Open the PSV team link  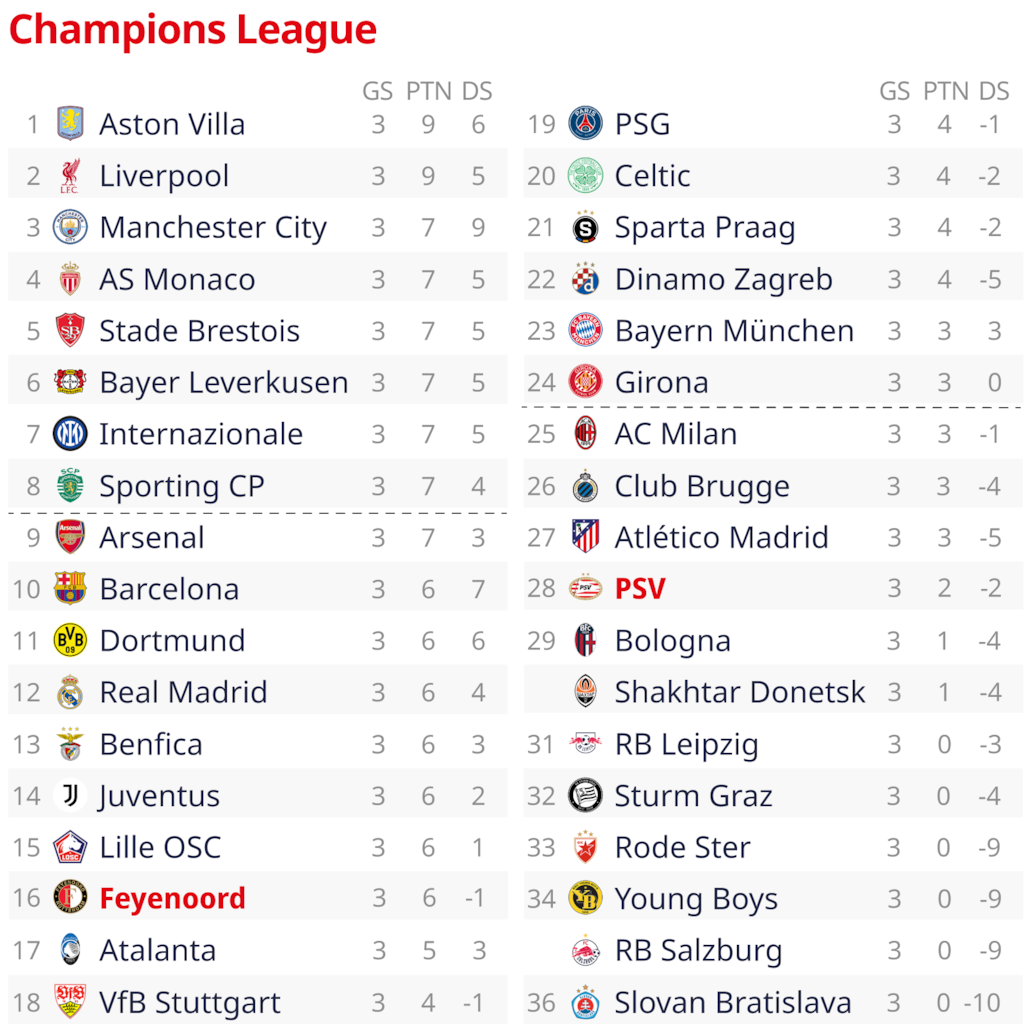pos(640,588)
